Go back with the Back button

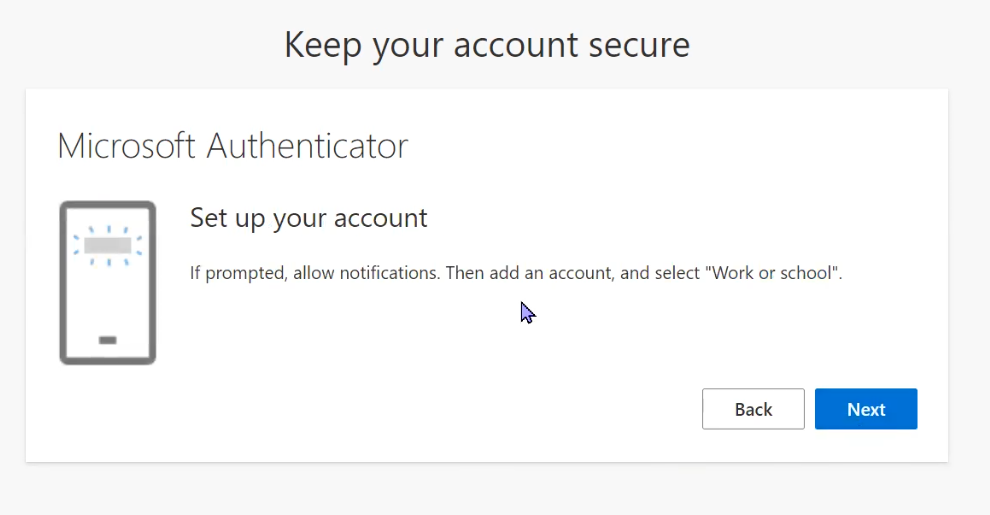pos(753,409)
